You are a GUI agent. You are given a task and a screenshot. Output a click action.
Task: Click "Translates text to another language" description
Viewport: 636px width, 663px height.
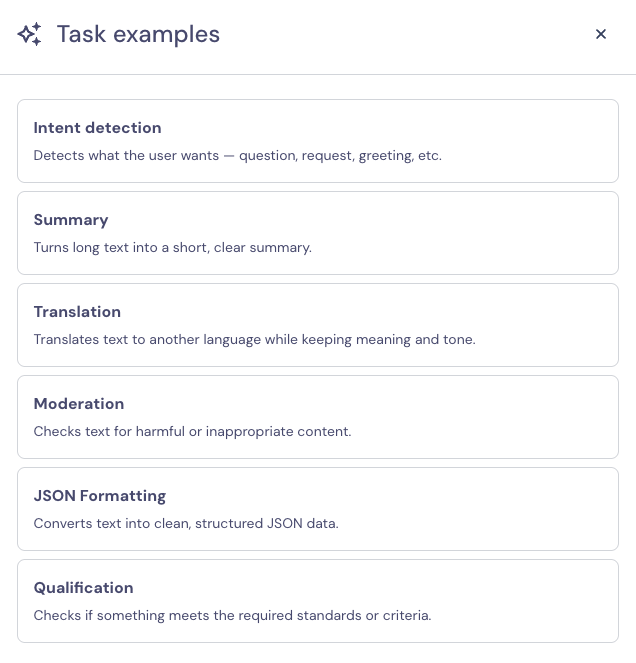coord(254,340)
